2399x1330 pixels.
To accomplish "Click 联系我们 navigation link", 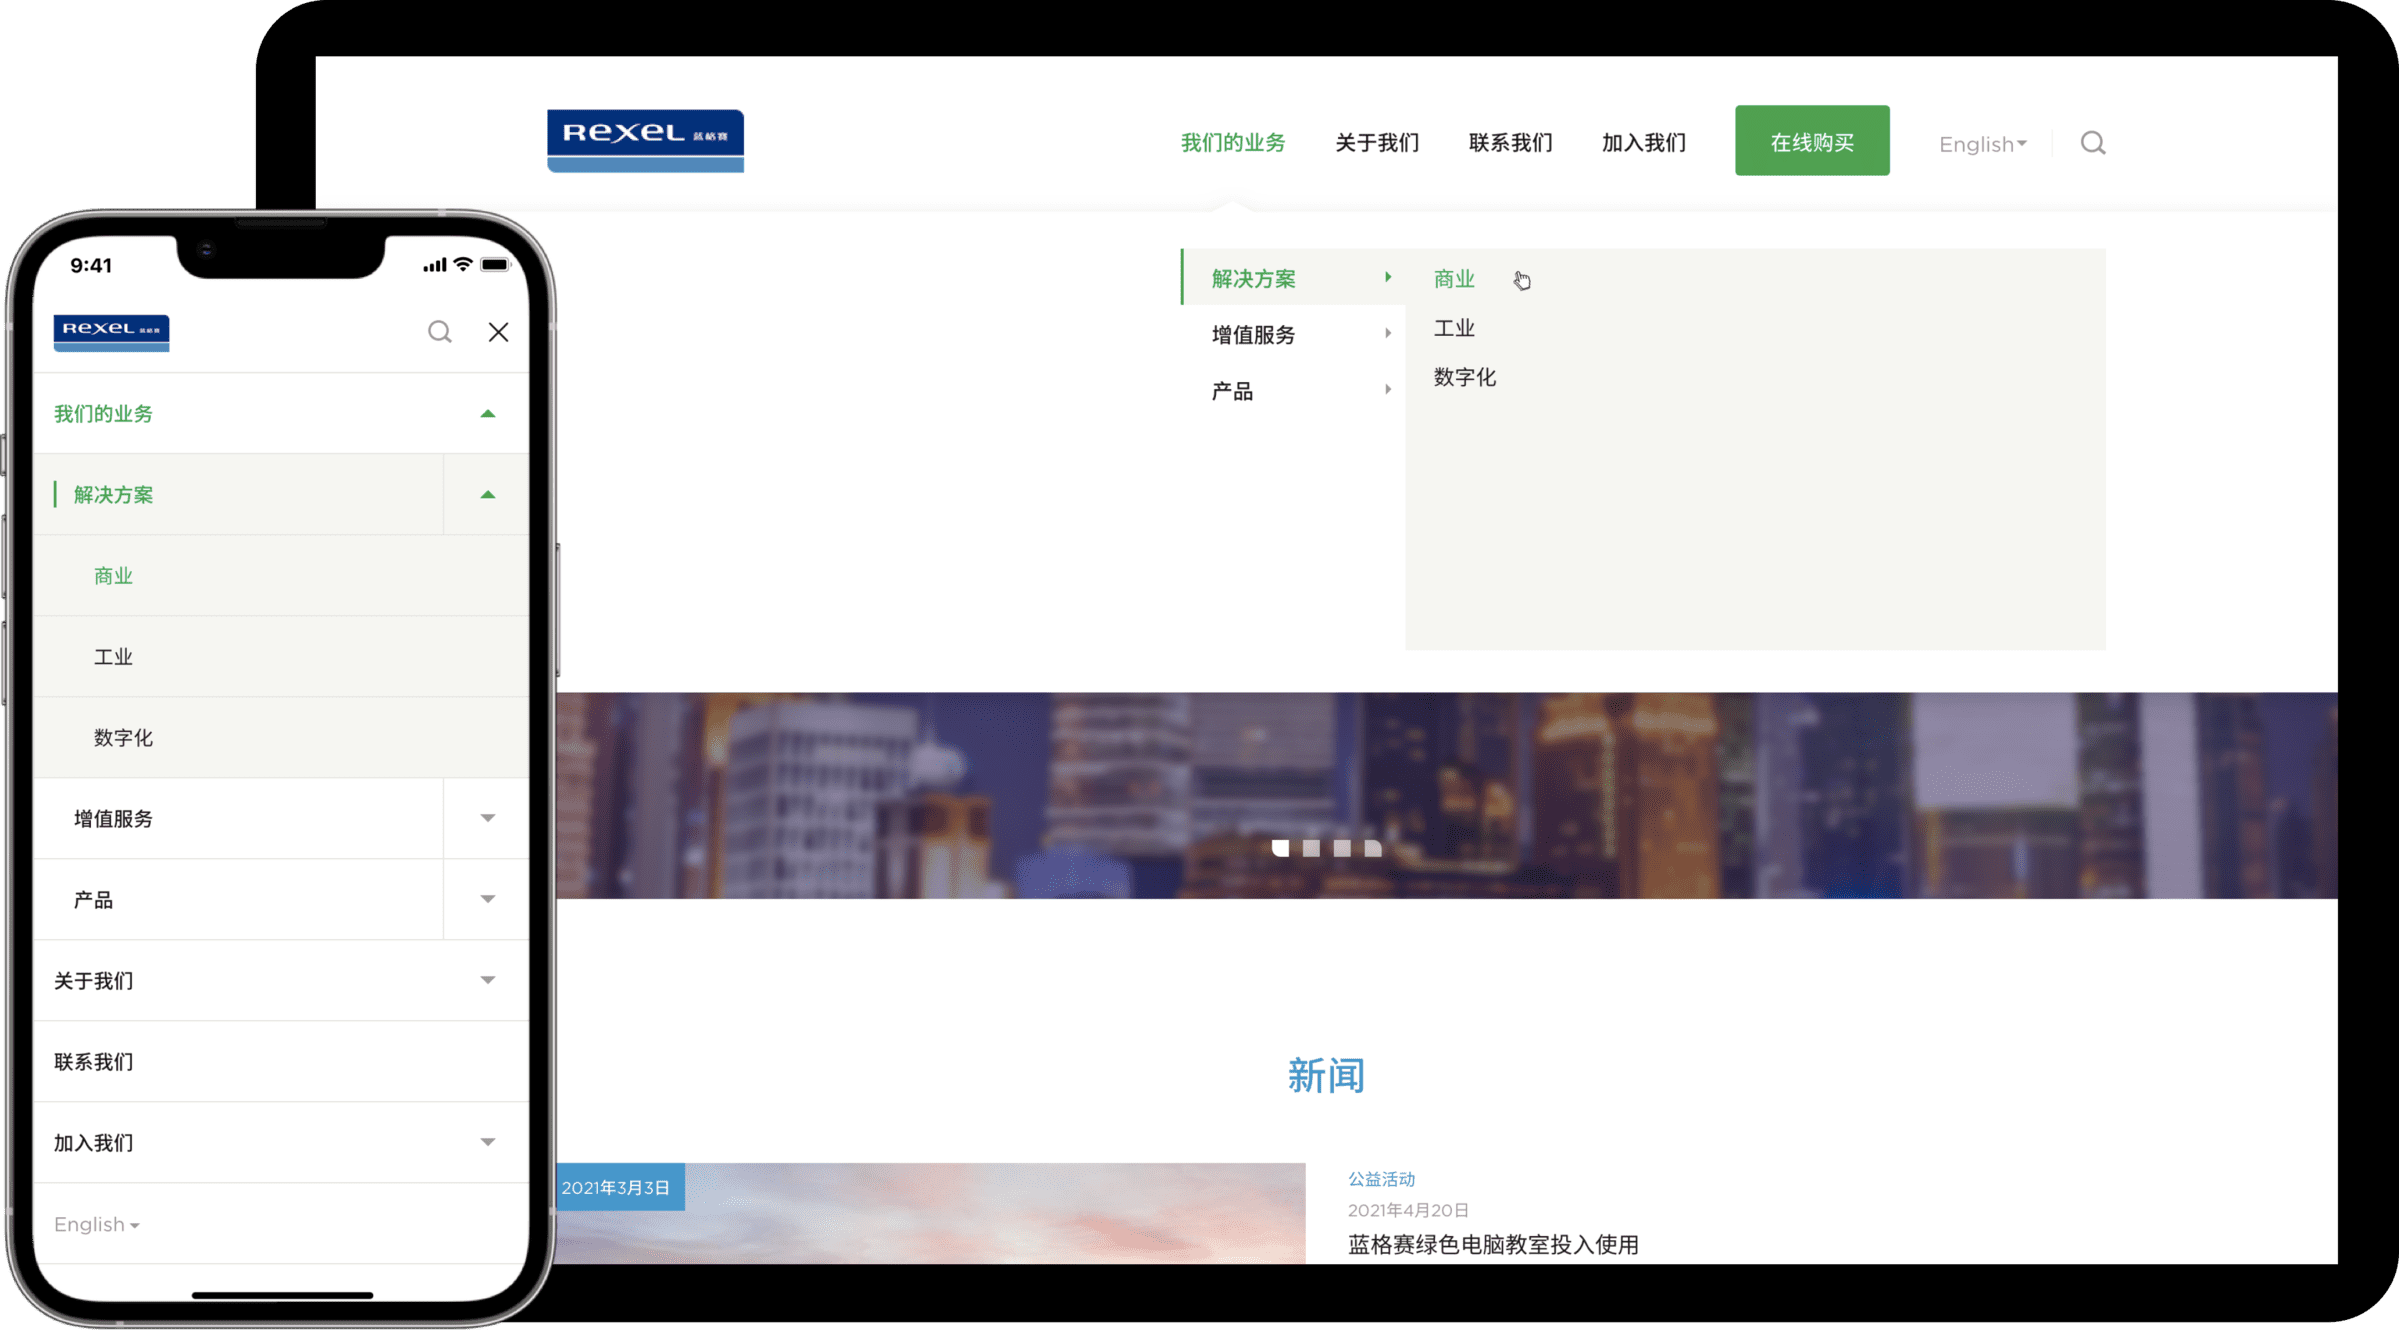I will coord(1507,144).
